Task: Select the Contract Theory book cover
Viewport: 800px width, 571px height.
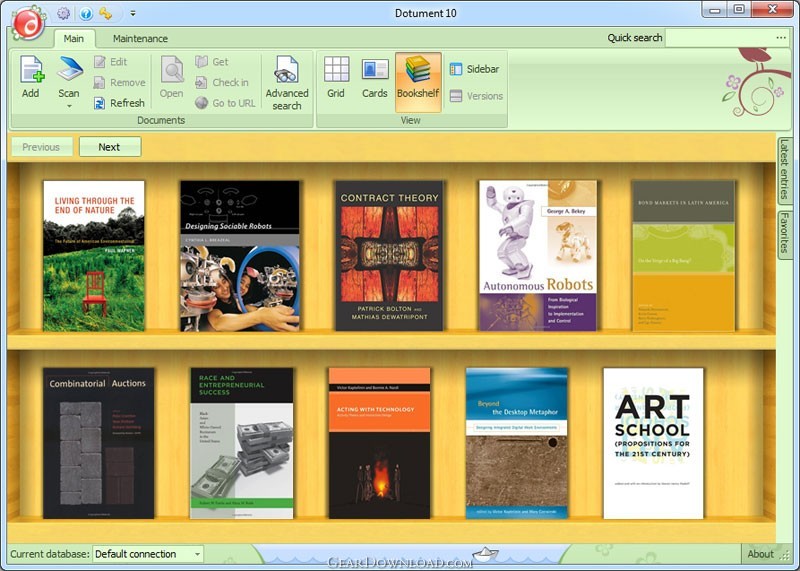Action: pyautogui.click(x=389, y=256)
